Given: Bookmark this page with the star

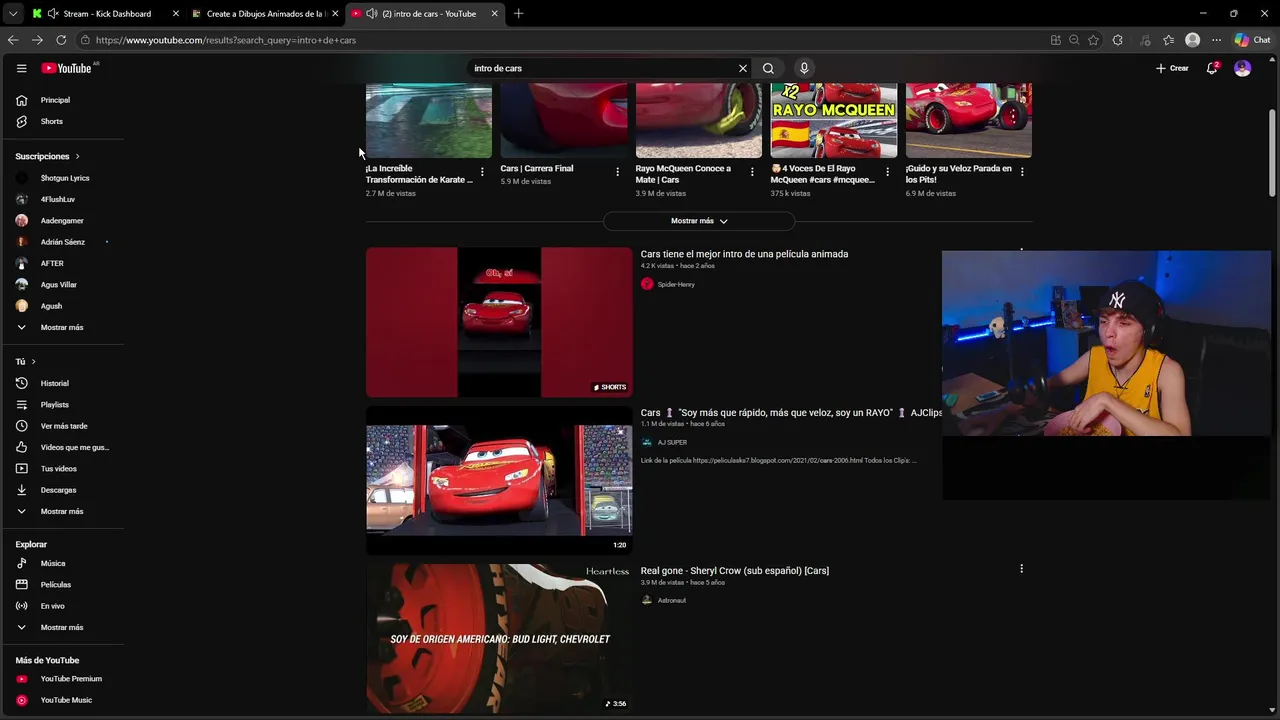Looking at the screenshot, I should (1093, 40).
